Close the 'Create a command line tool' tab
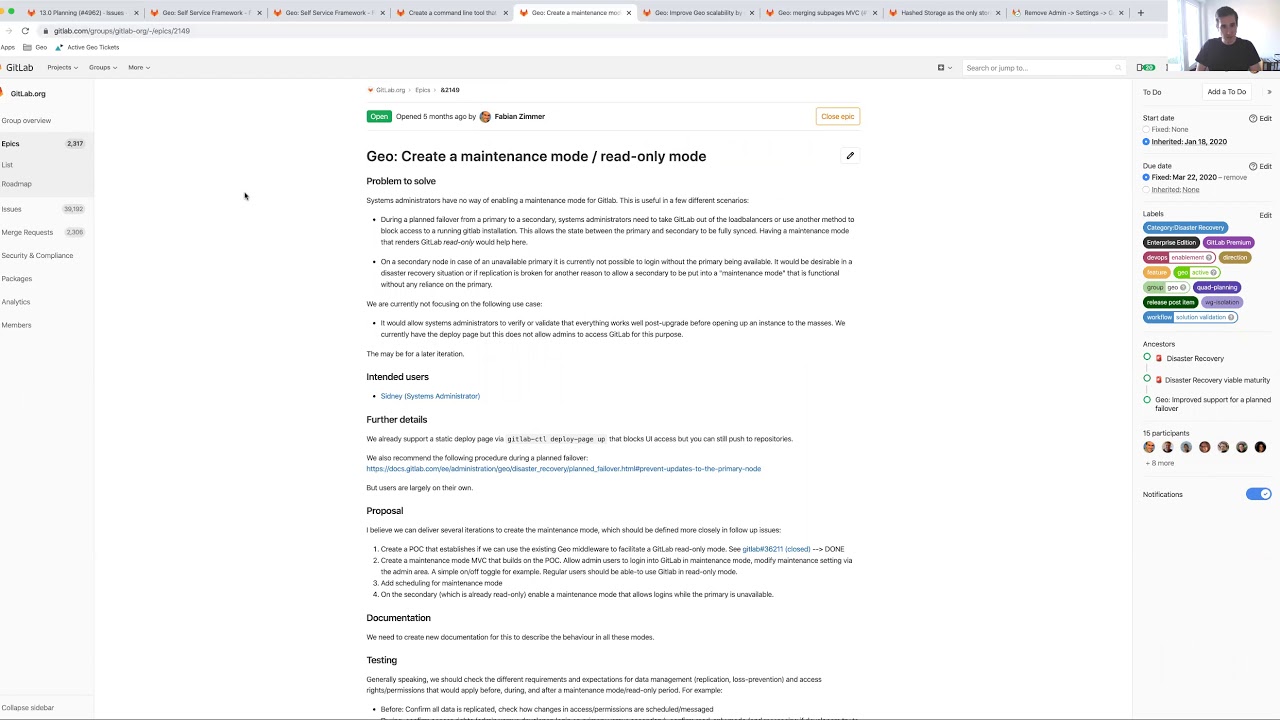1280x720 pixels. point(505,13)
